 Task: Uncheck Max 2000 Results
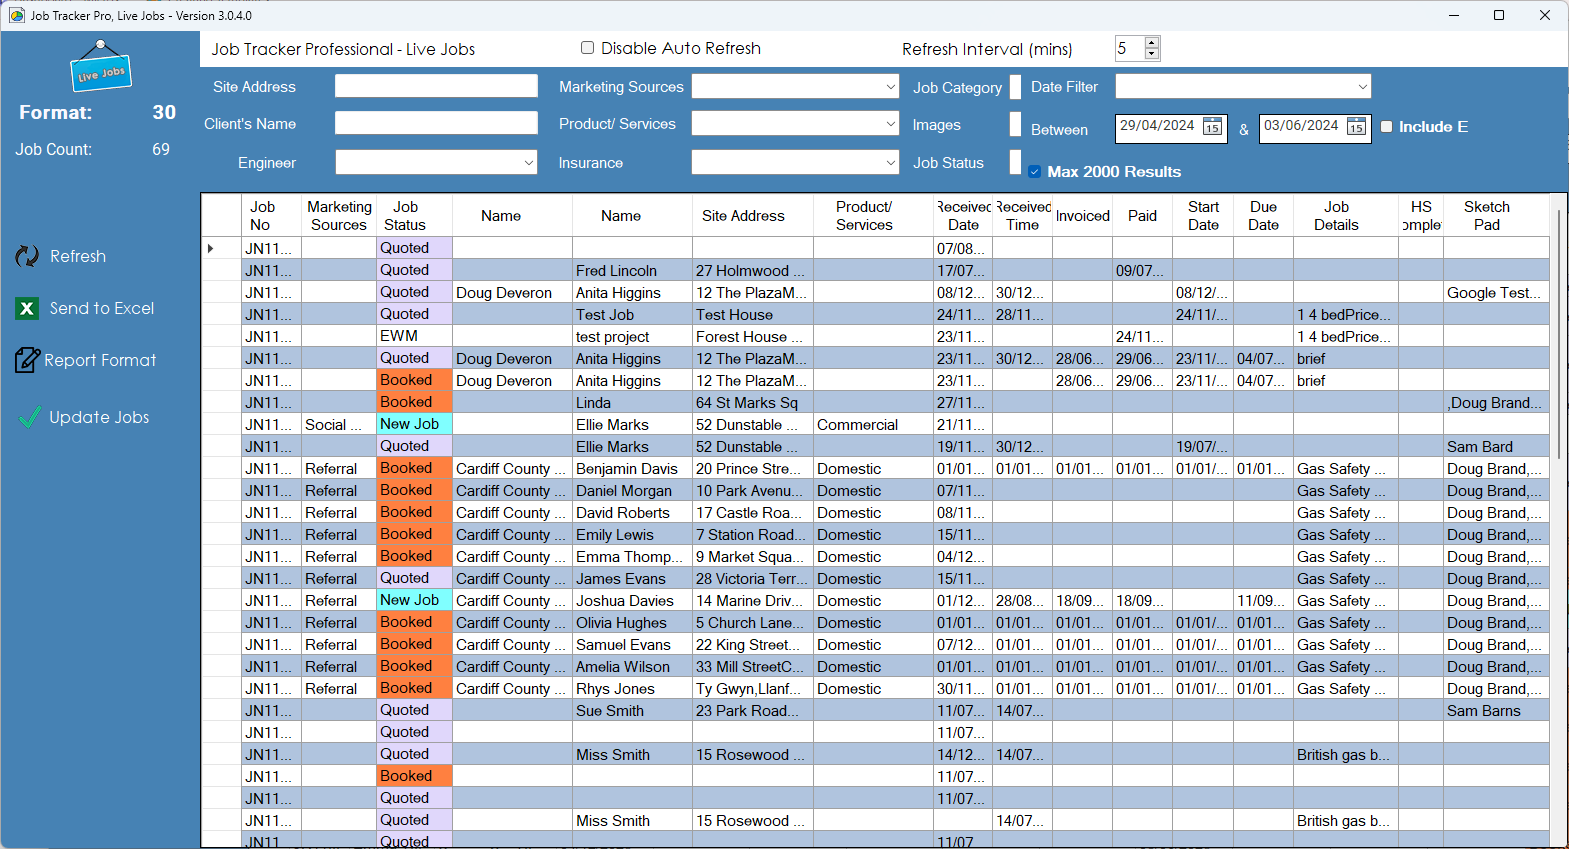pos(1035,172)
